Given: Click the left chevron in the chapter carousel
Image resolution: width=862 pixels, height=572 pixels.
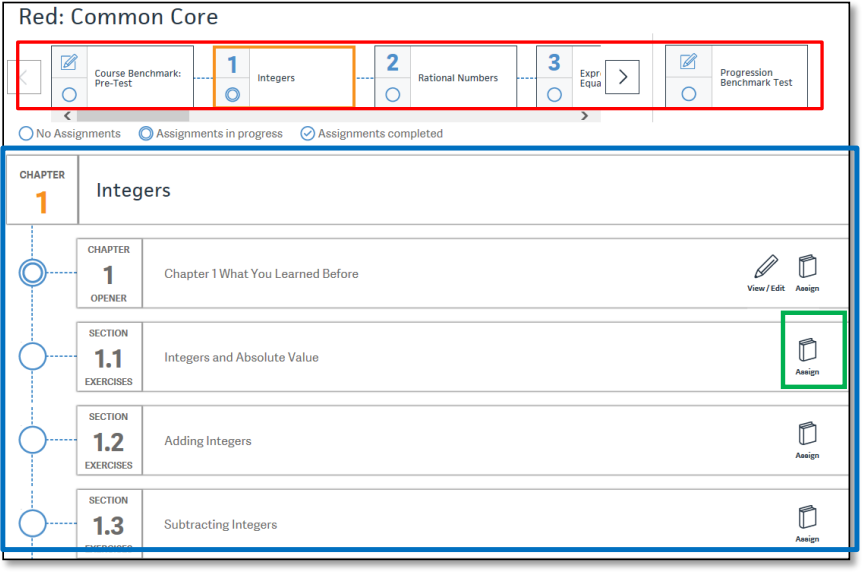Looking at the screenshot, I should [24, 77].
